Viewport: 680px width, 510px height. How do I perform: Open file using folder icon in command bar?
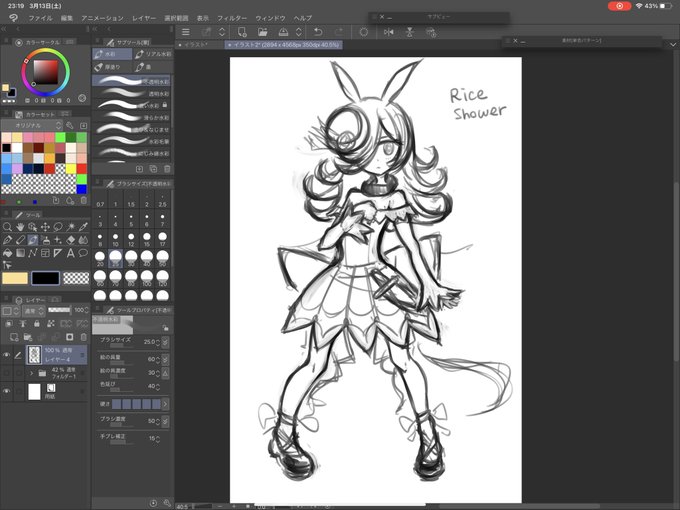pos(262,32)
